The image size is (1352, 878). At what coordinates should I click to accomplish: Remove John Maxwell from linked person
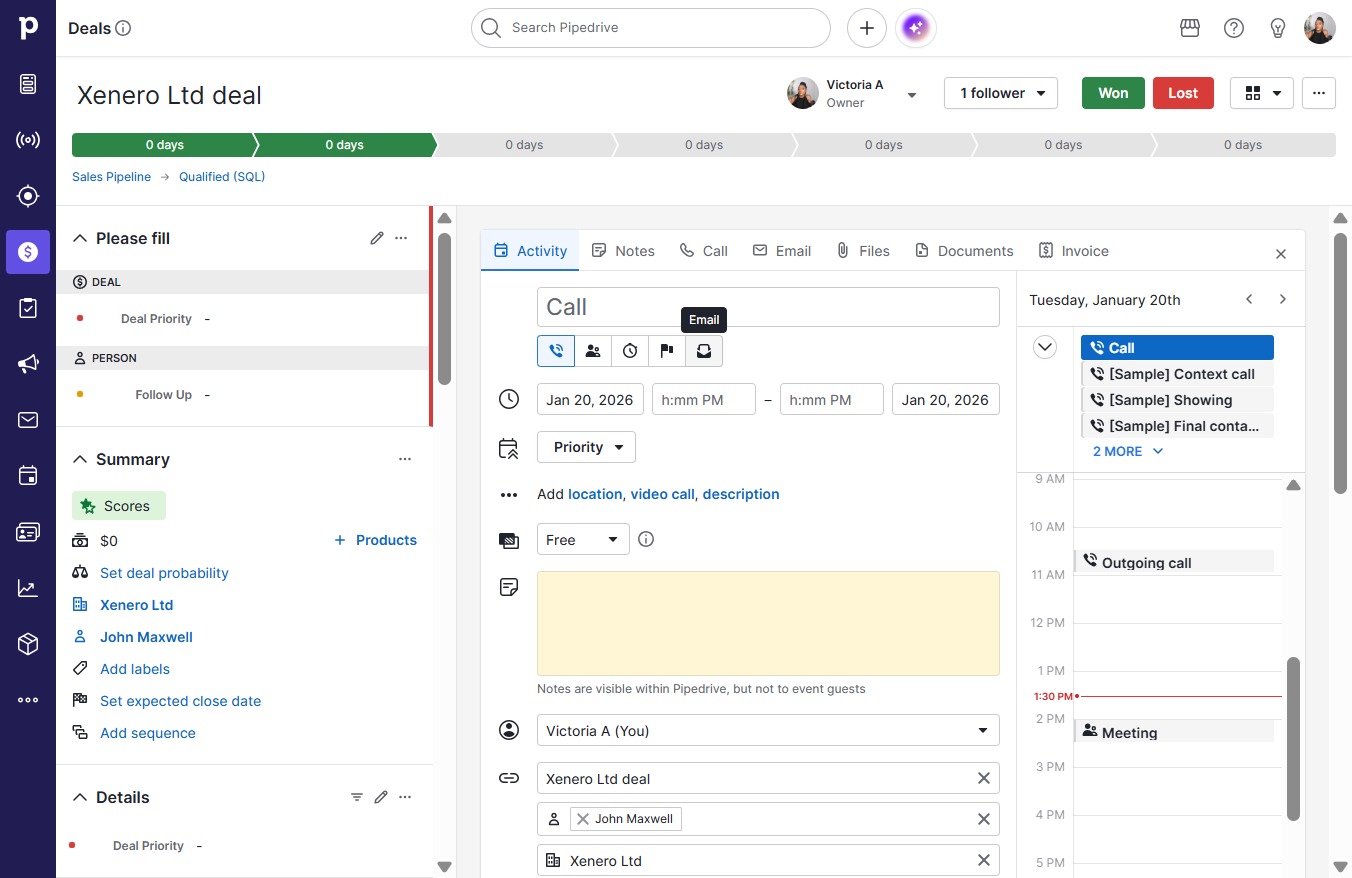583,819
